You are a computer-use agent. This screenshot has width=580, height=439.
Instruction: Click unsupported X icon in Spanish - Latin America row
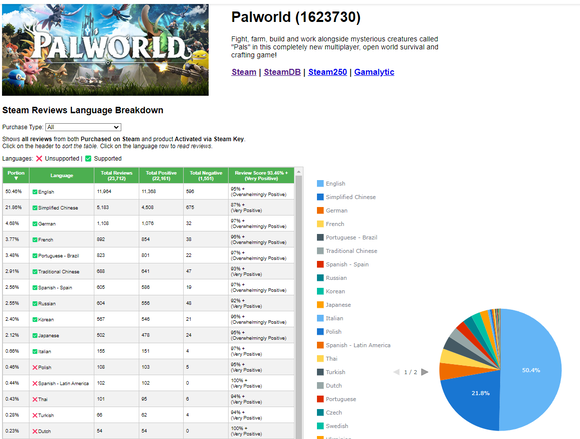click(35, 383)
